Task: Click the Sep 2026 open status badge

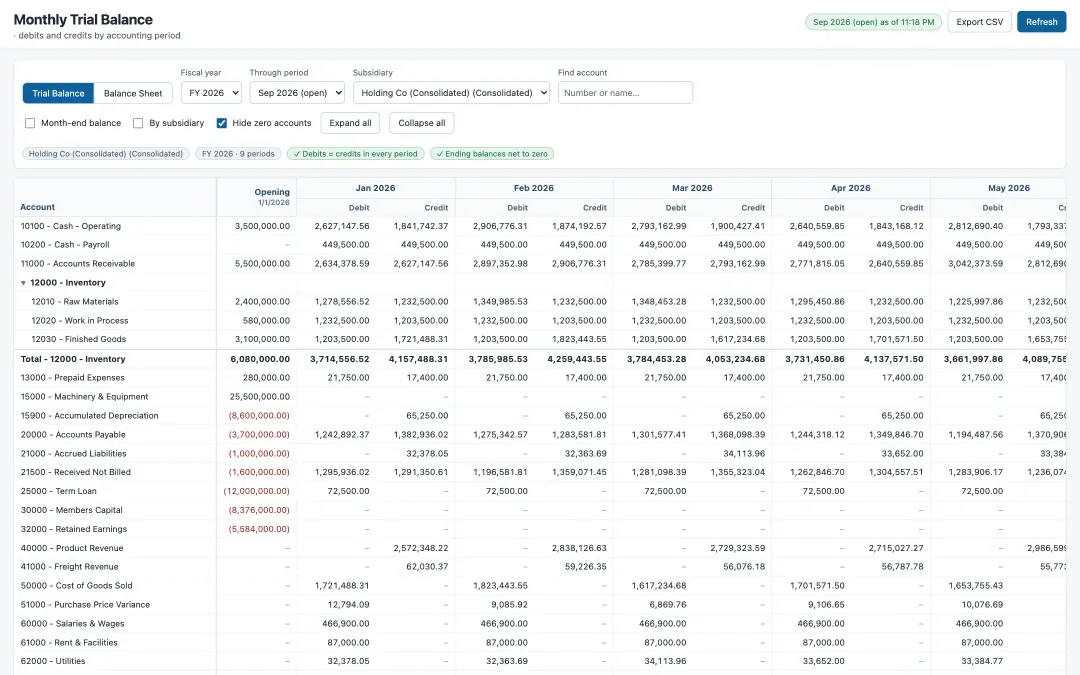Action: pyautogui.click(x=873, y=22)
